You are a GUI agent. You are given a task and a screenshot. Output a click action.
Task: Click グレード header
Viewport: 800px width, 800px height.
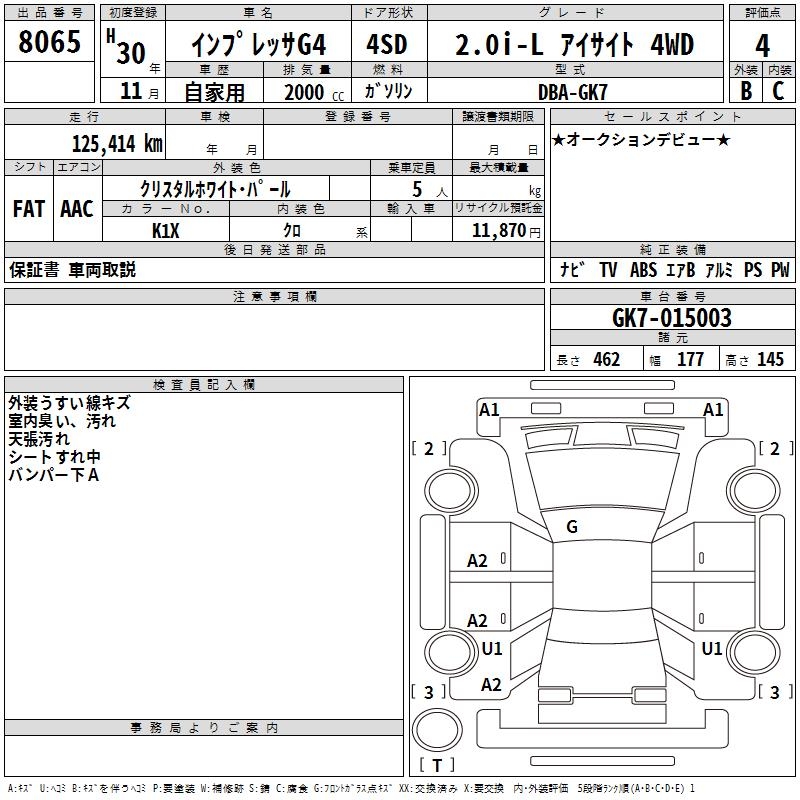[x=575, y=13]
